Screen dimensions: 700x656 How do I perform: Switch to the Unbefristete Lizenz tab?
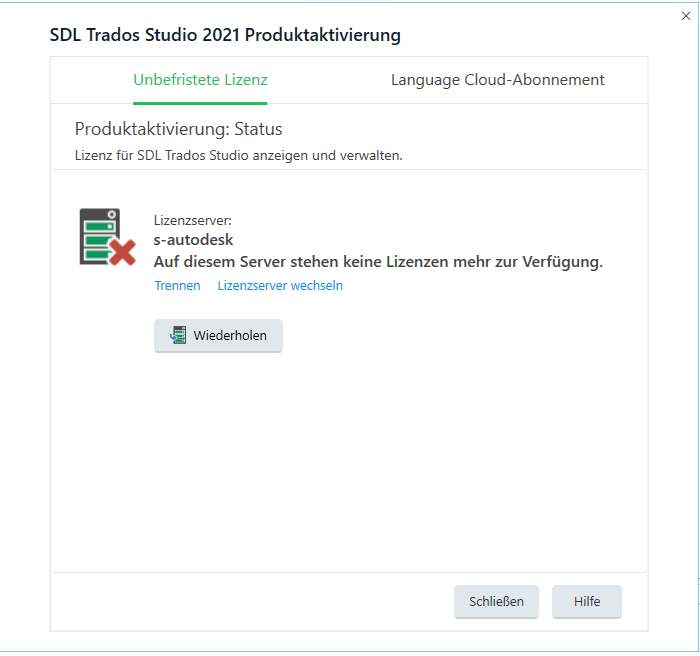[200, 80]
